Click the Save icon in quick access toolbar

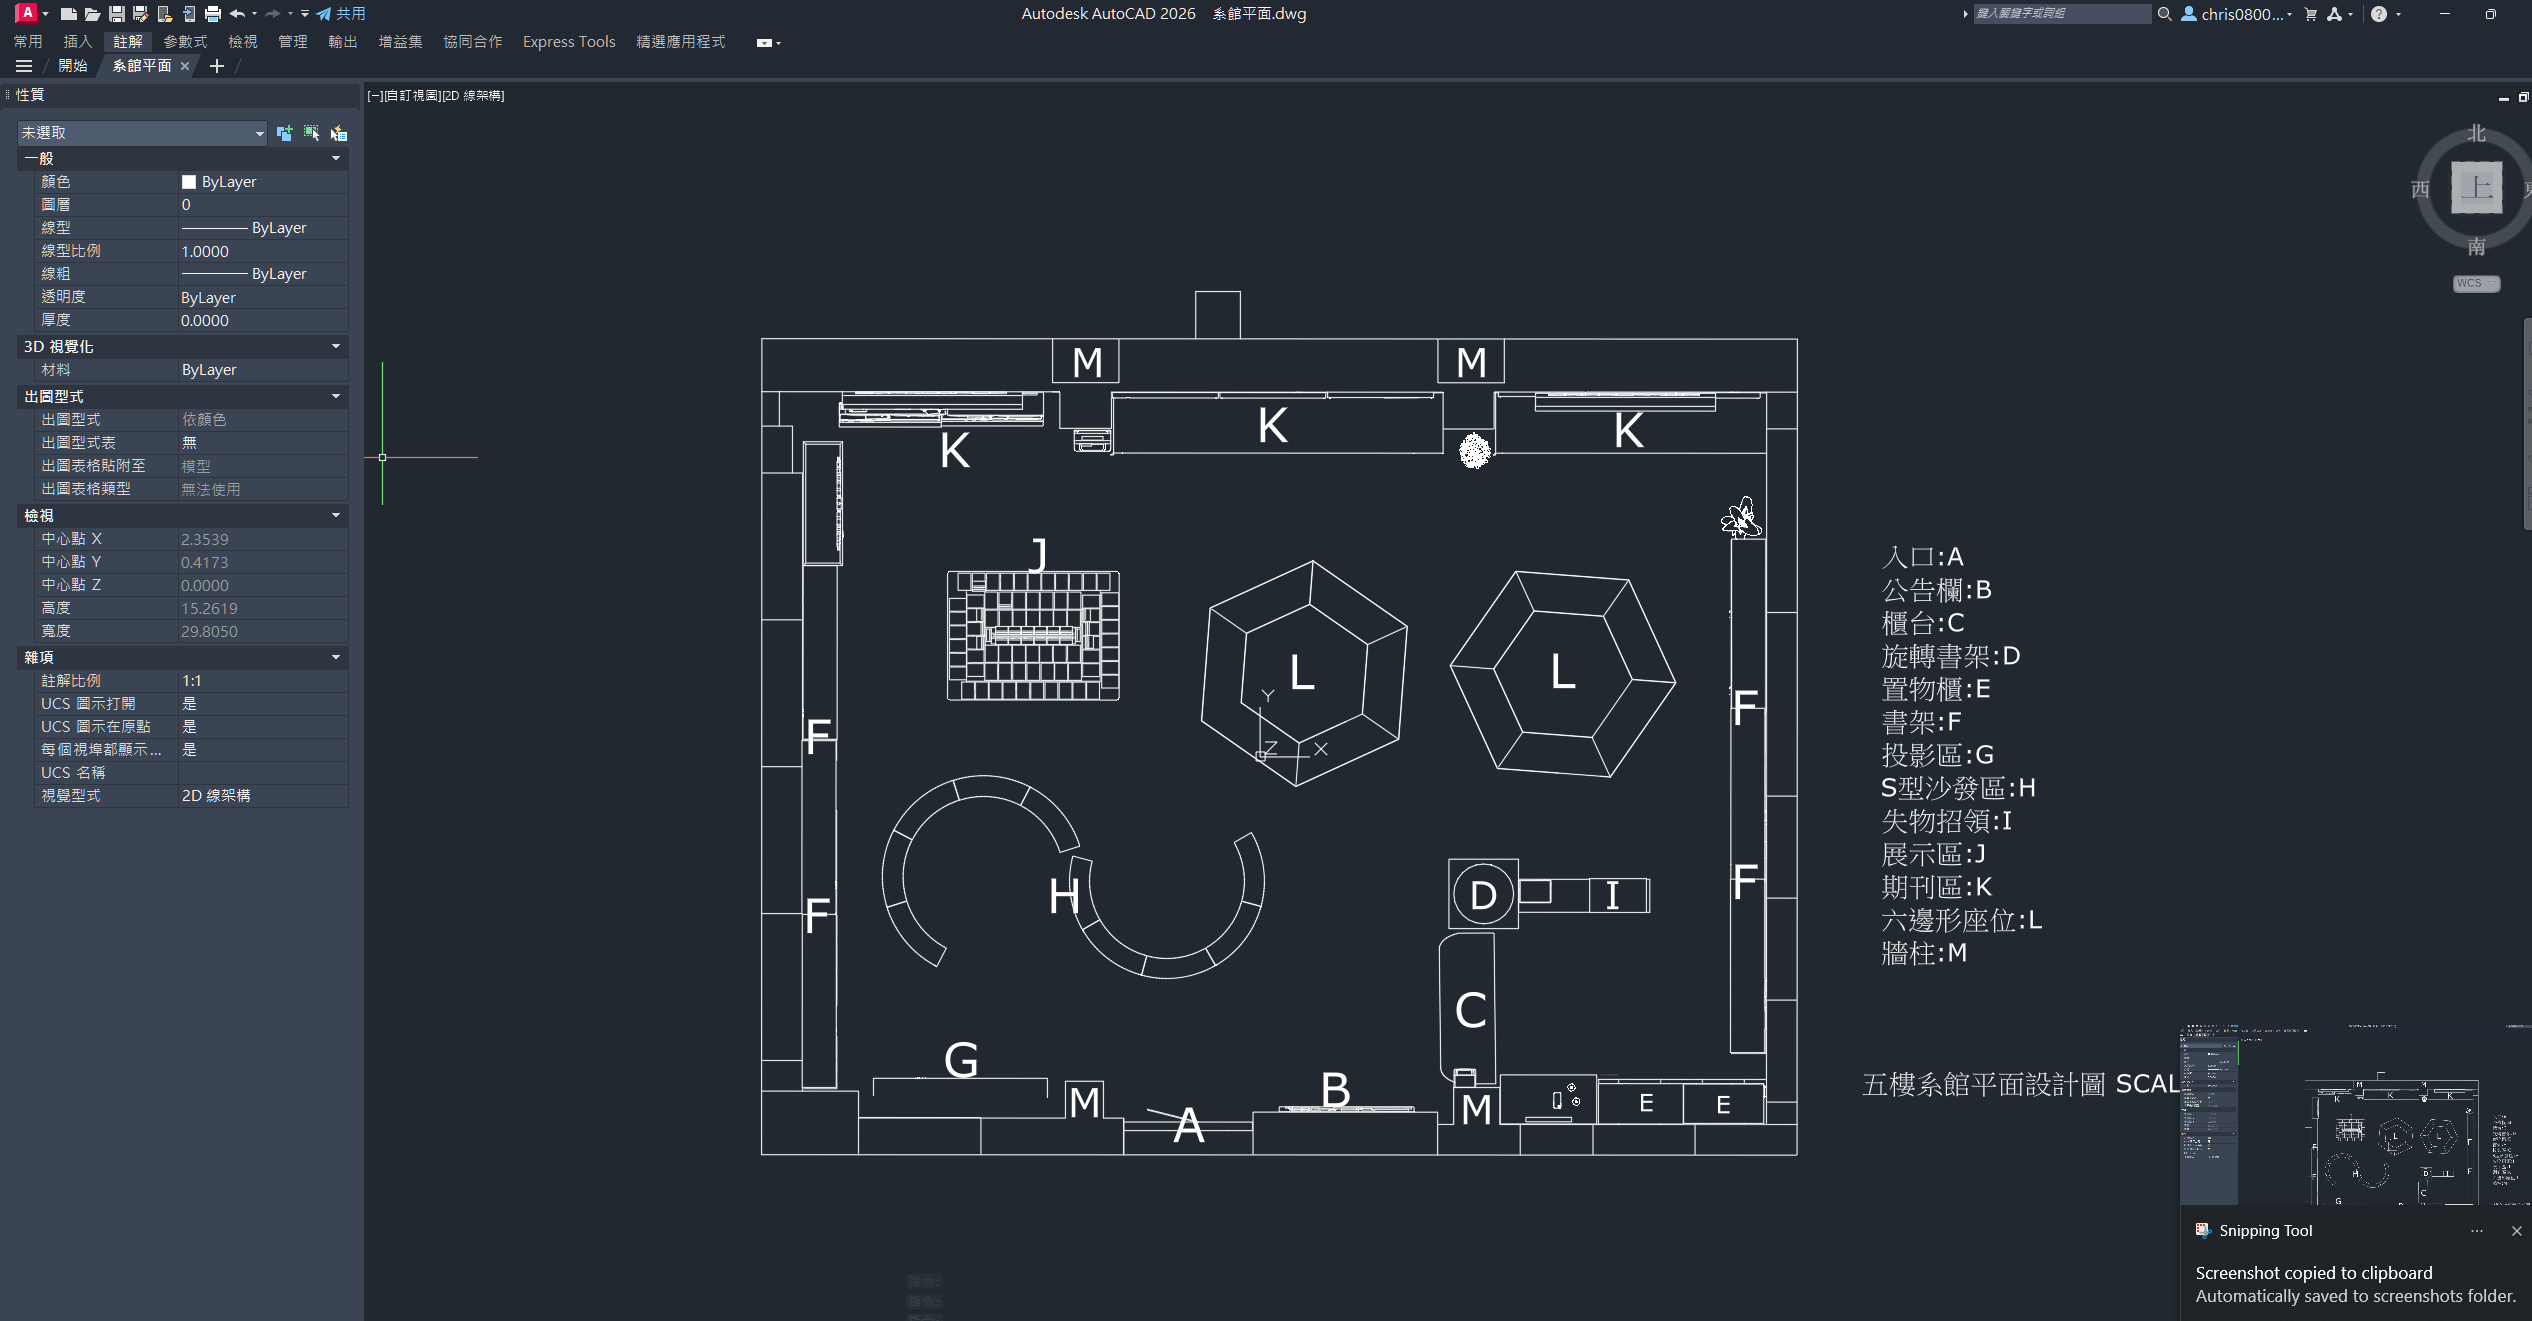[x=117, y=14]
